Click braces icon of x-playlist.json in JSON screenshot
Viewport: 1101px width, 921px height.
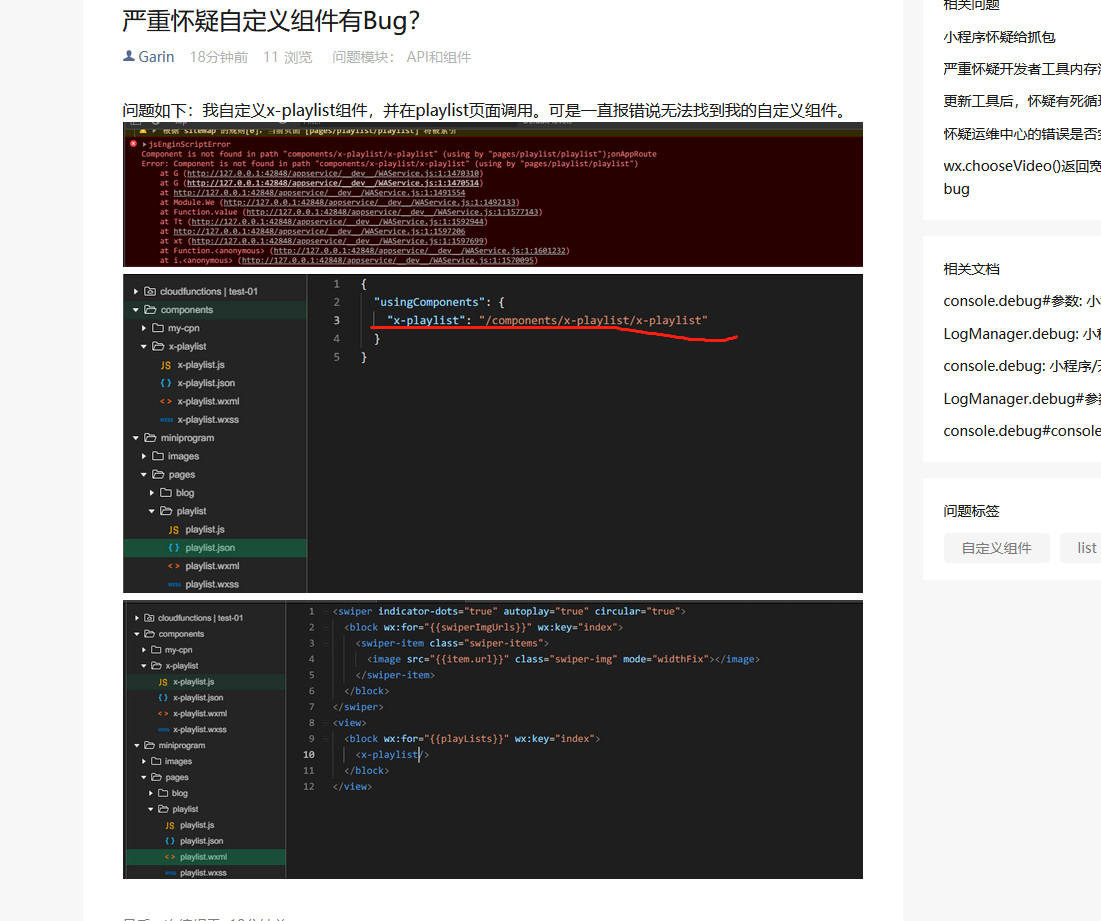pos(166,383)
